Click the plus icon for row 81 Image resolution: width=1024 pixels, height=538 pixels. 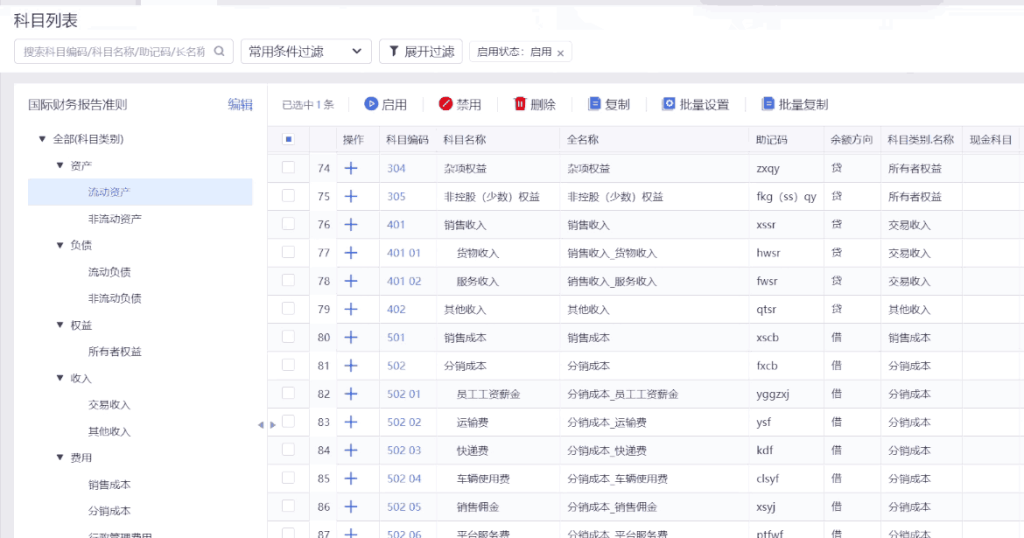351,365
